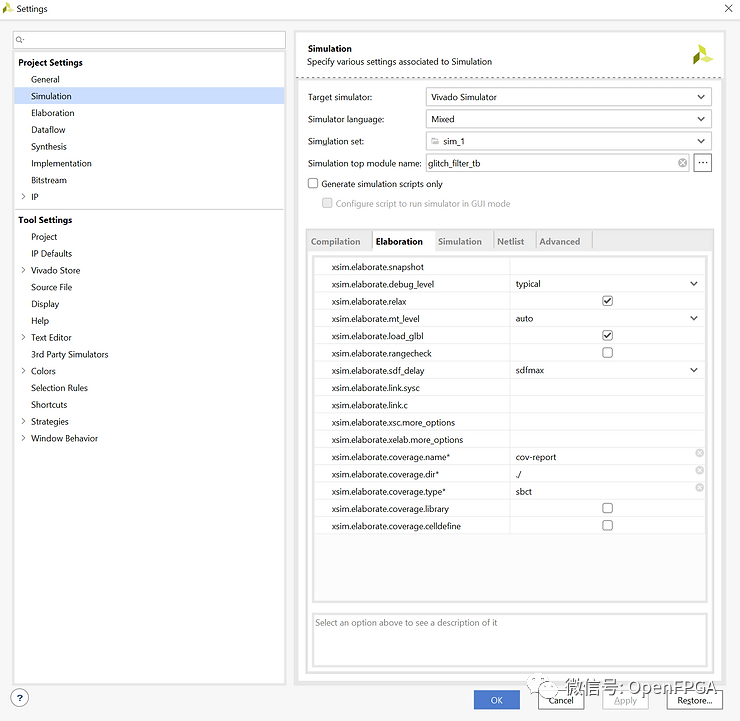Click the OK button
The height and width of the screenshot is (721, 740).
(497, 700)
